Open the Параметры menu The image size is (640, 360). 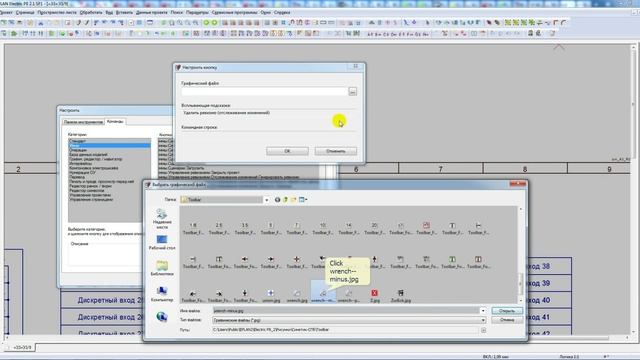[x=197, y=13]
